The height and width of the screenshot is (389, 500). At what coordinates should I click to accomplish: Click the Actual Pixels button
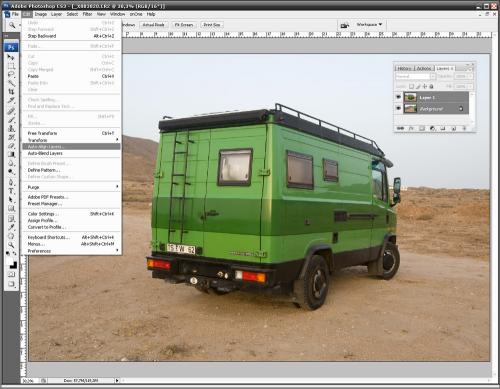154,25
